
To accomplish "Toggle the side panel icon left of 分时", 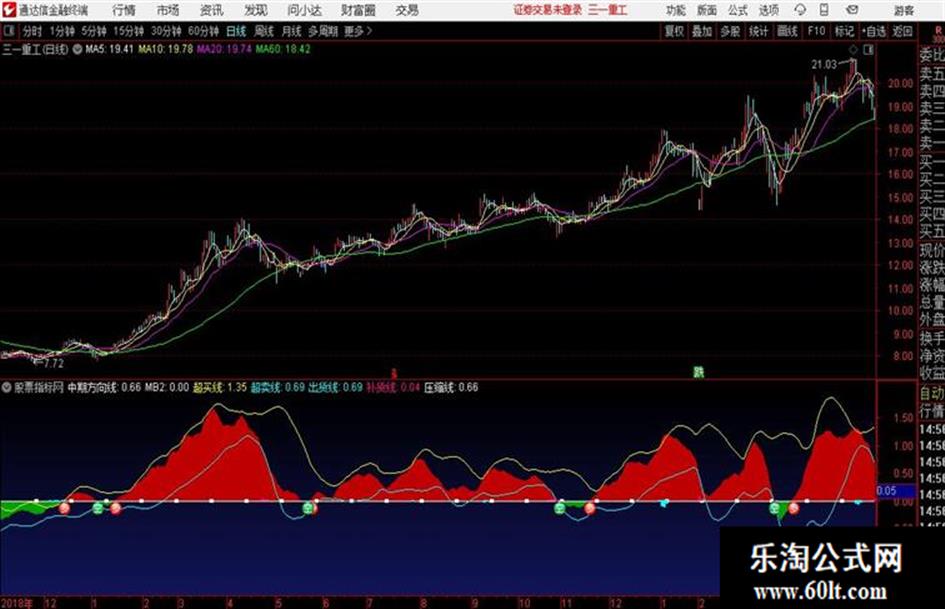I will pyautogui.click(x=8, y=31).
